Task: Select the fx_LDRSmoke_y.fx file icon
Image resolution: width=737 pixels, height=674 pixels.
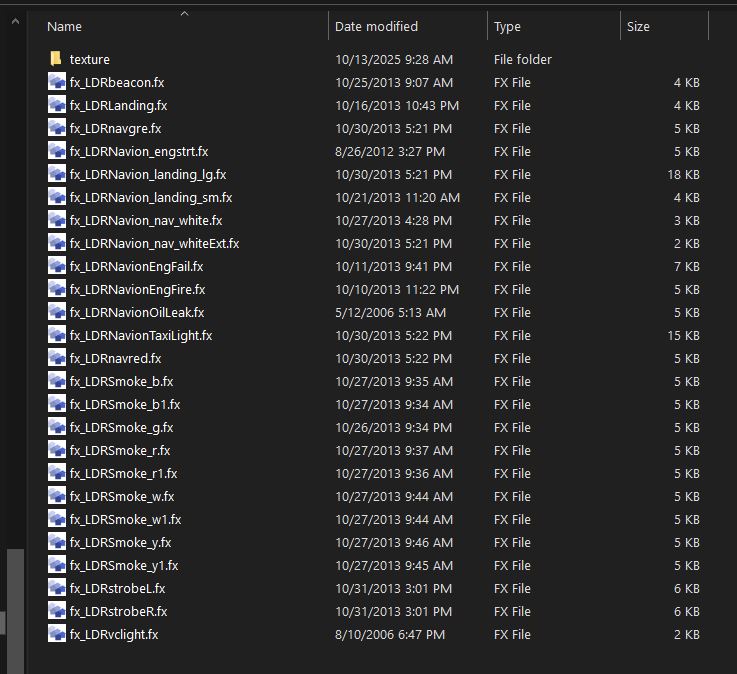Action: (57, 542)
